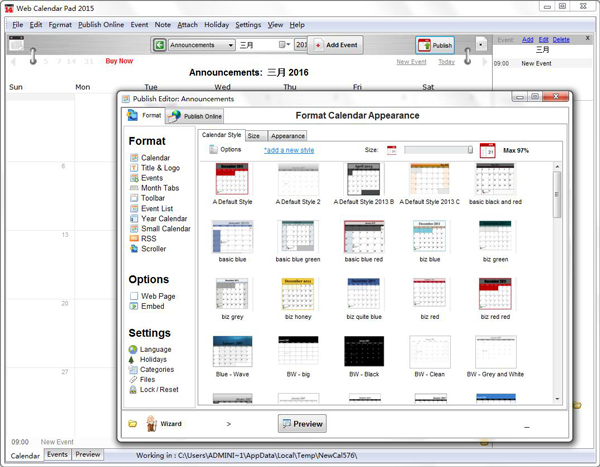Click the Add link in event panel
This screenshot has width=600, height=467.
[x=527, y=39]
